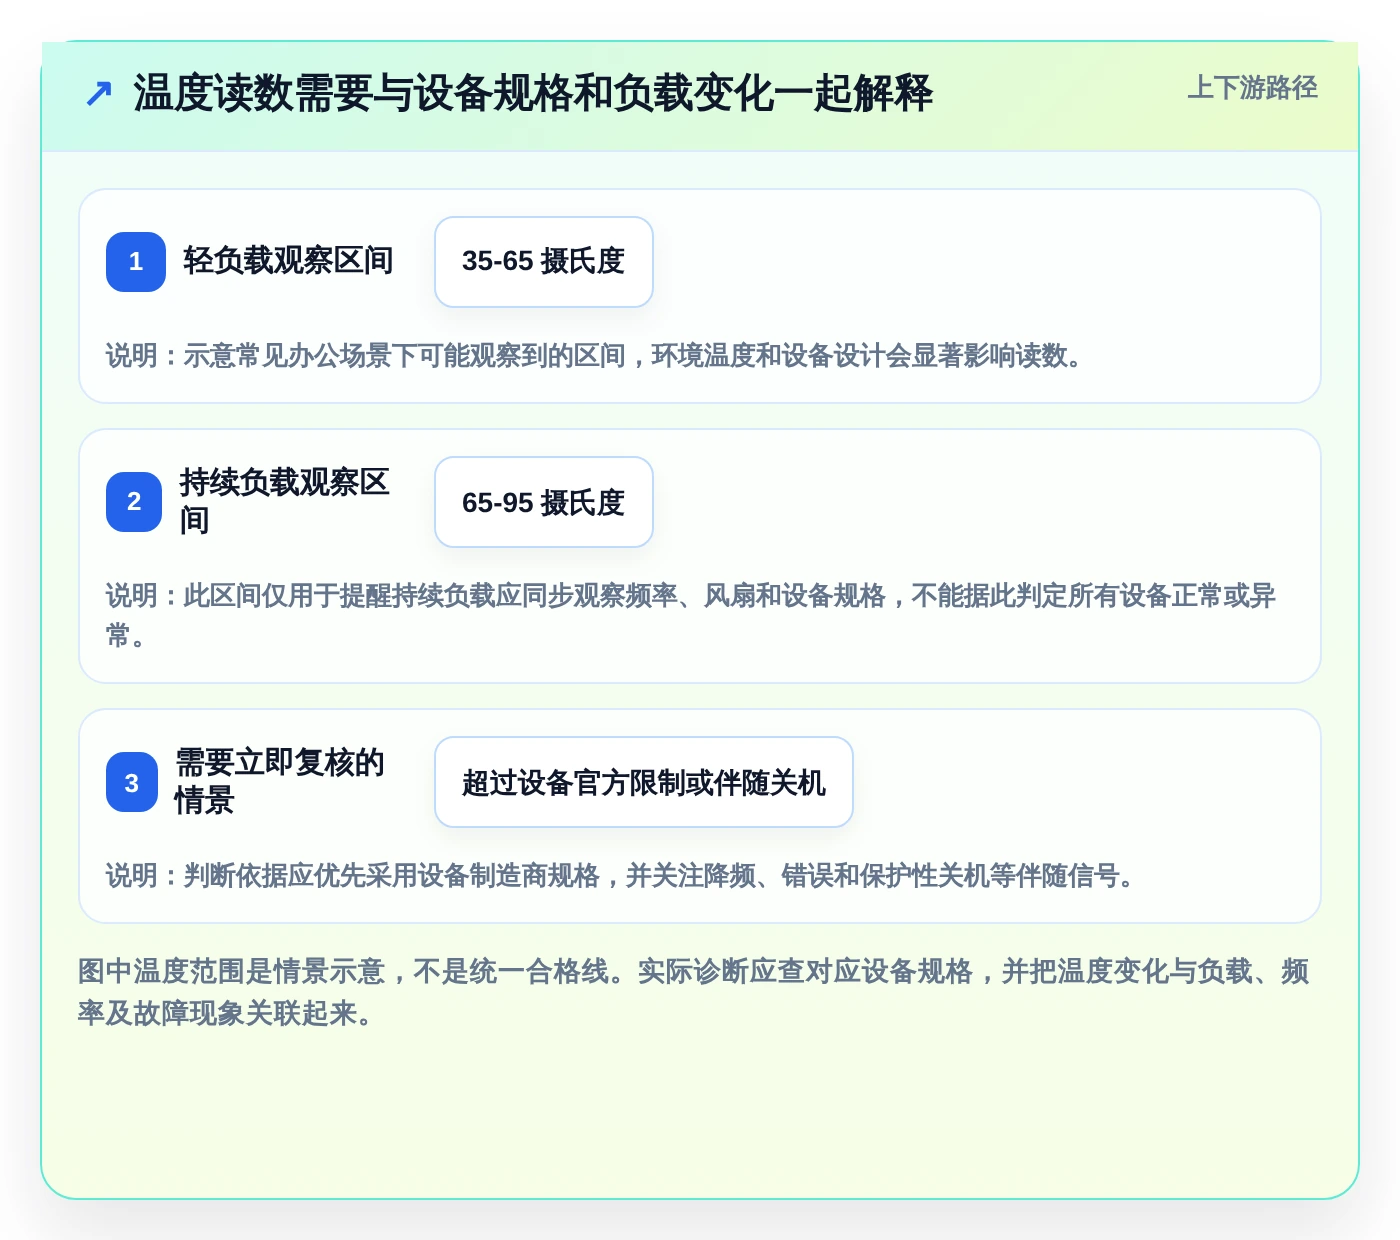The width and height of the screenshot is (1400, 1240).
Task: Select the 超过设备官方限制或伴随关机 pill
Action: point(644,782)
